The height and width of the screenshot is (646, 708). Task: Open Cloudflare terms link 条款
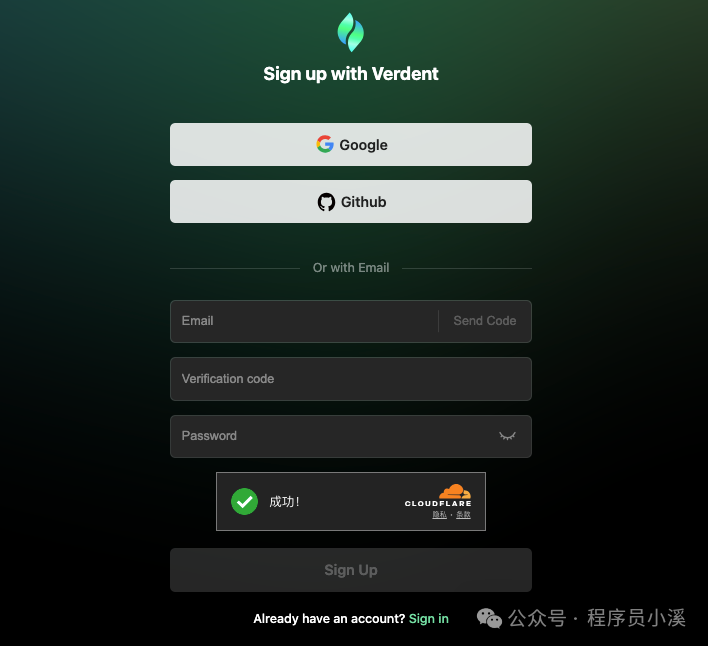click(463, 515)
